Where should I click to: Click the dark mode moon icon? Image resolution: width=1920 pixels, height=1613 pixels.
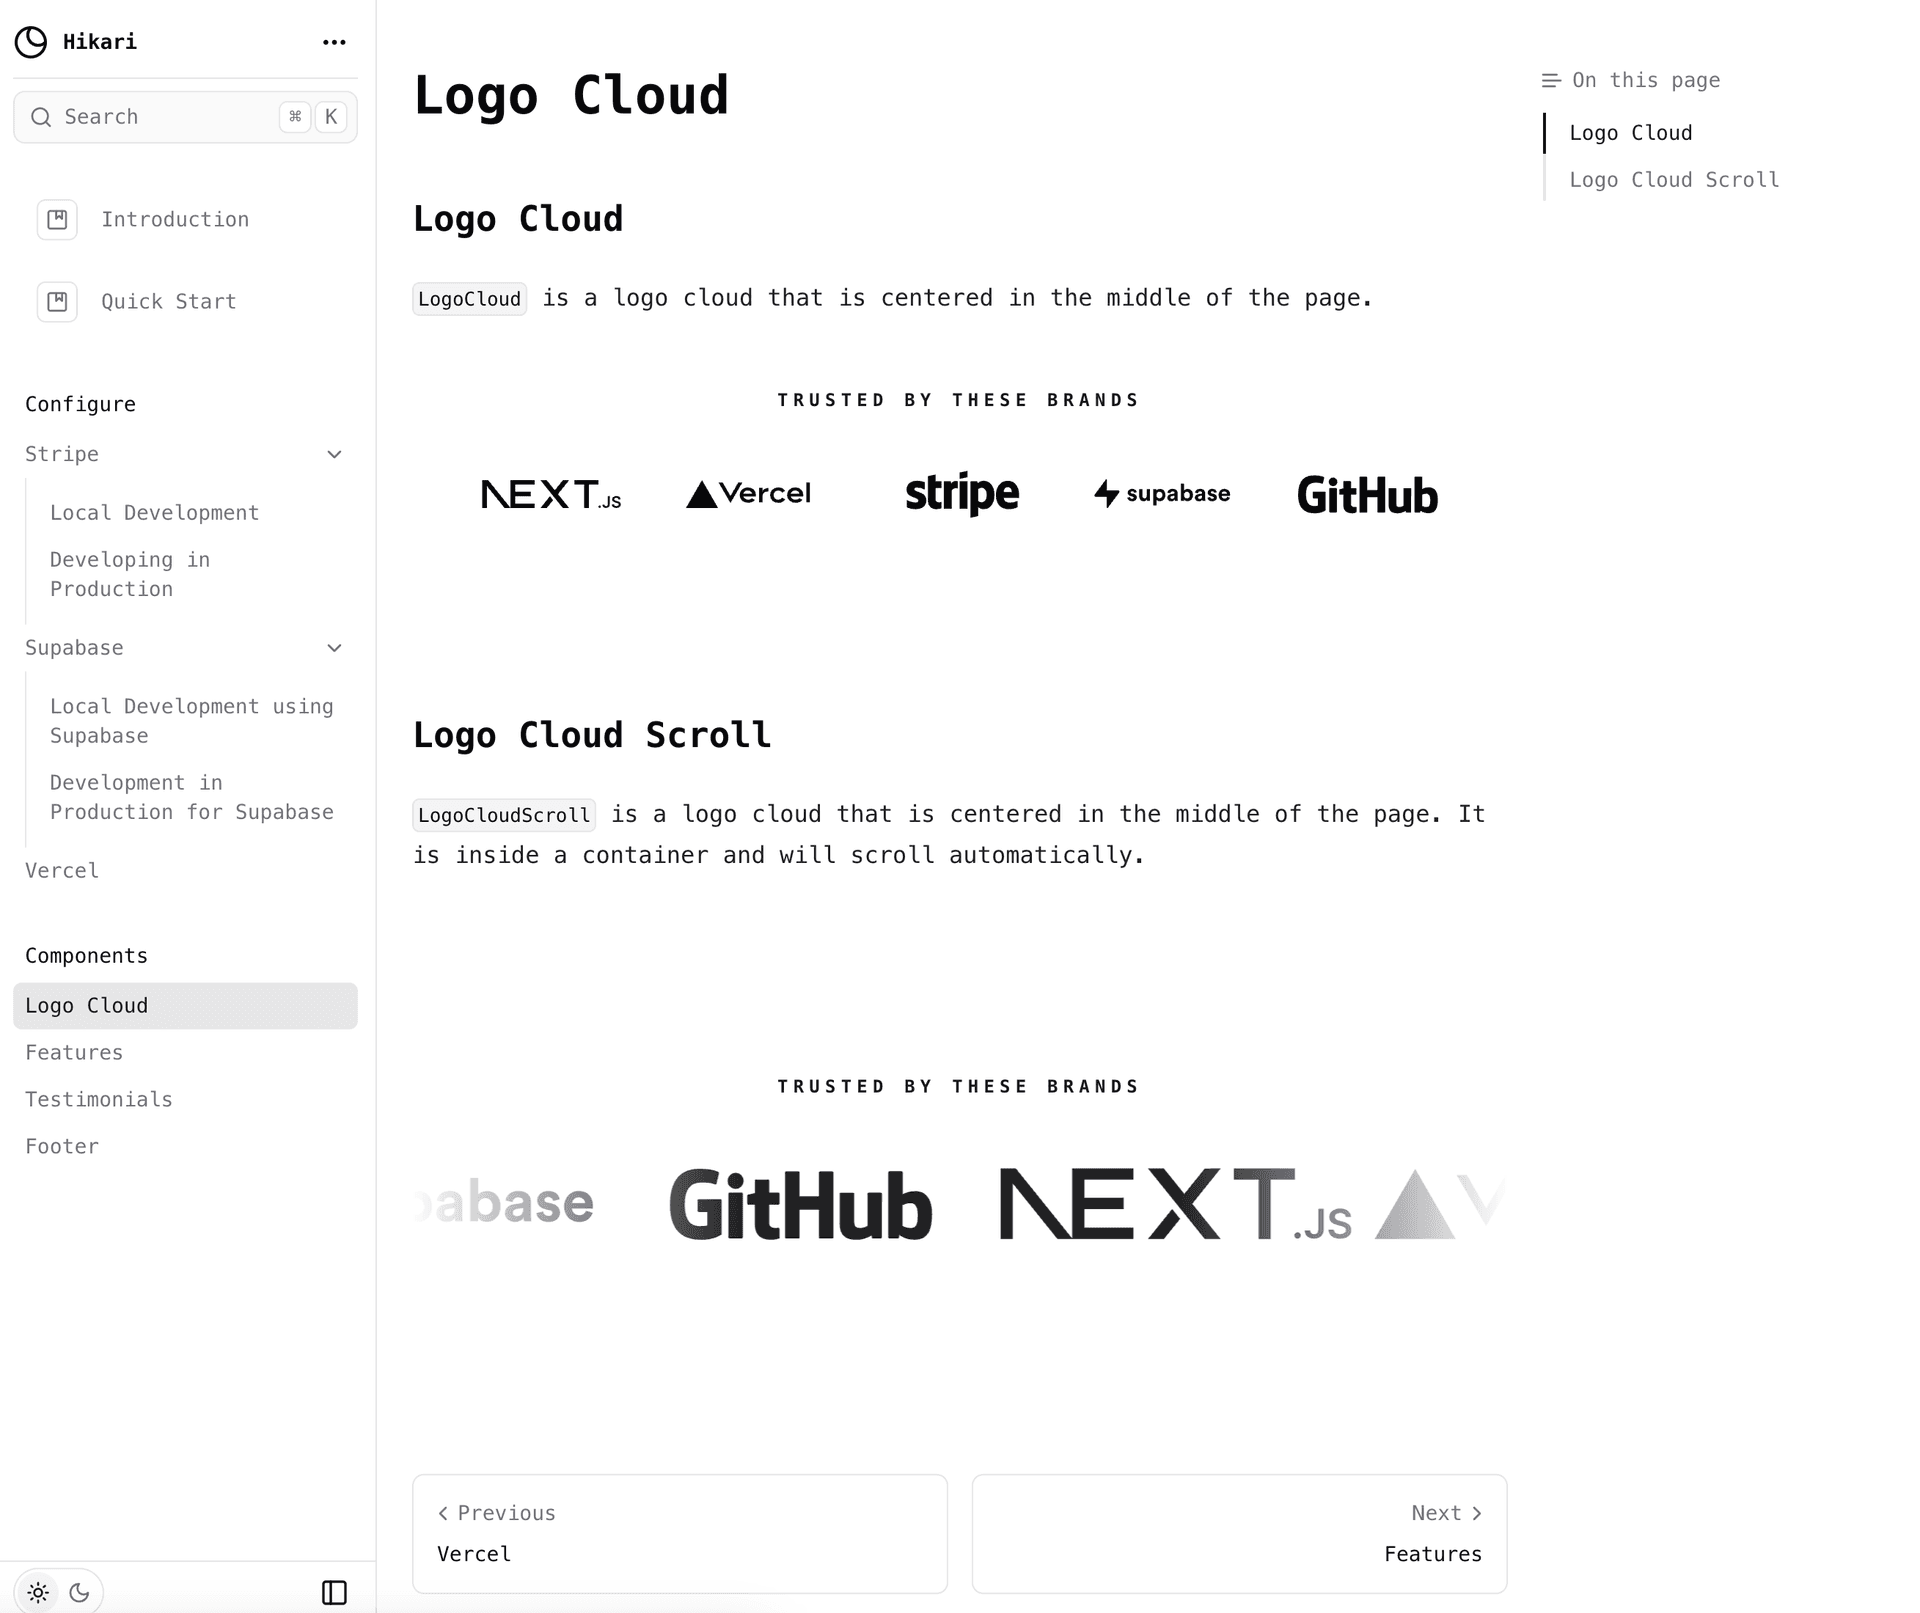78,1592
